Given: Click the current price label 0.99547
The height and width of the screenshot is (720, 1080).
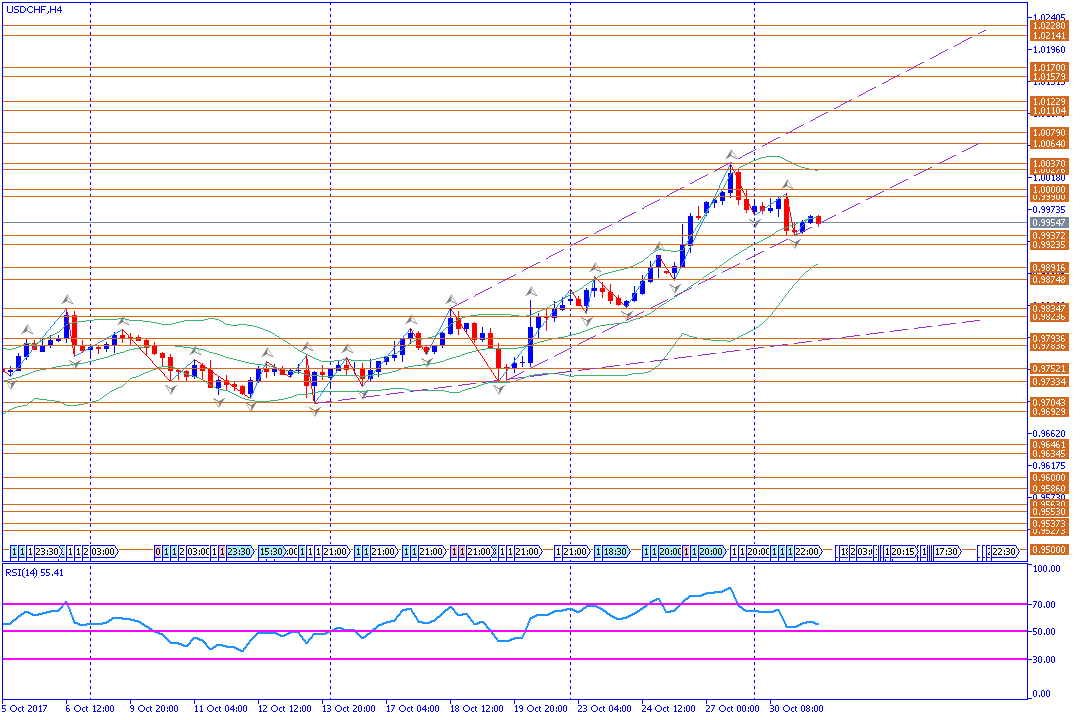Looking at the screenshot, I should tap(1049, 223).
